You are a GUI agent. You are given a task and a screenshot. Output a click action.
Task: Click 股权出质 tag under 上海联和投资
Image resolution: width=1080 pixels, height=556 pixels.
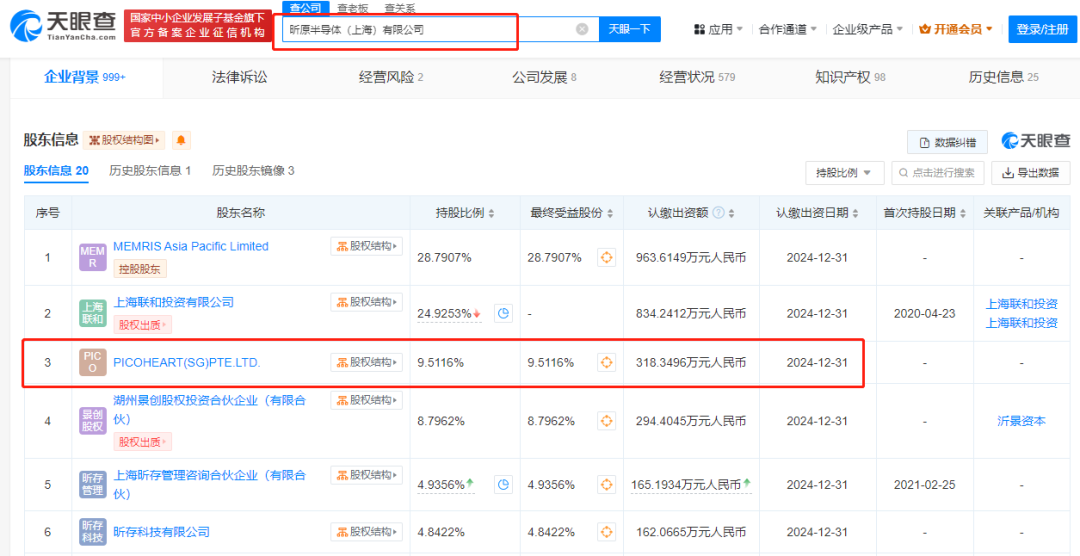pyautogui.click(x=143, y=325)
